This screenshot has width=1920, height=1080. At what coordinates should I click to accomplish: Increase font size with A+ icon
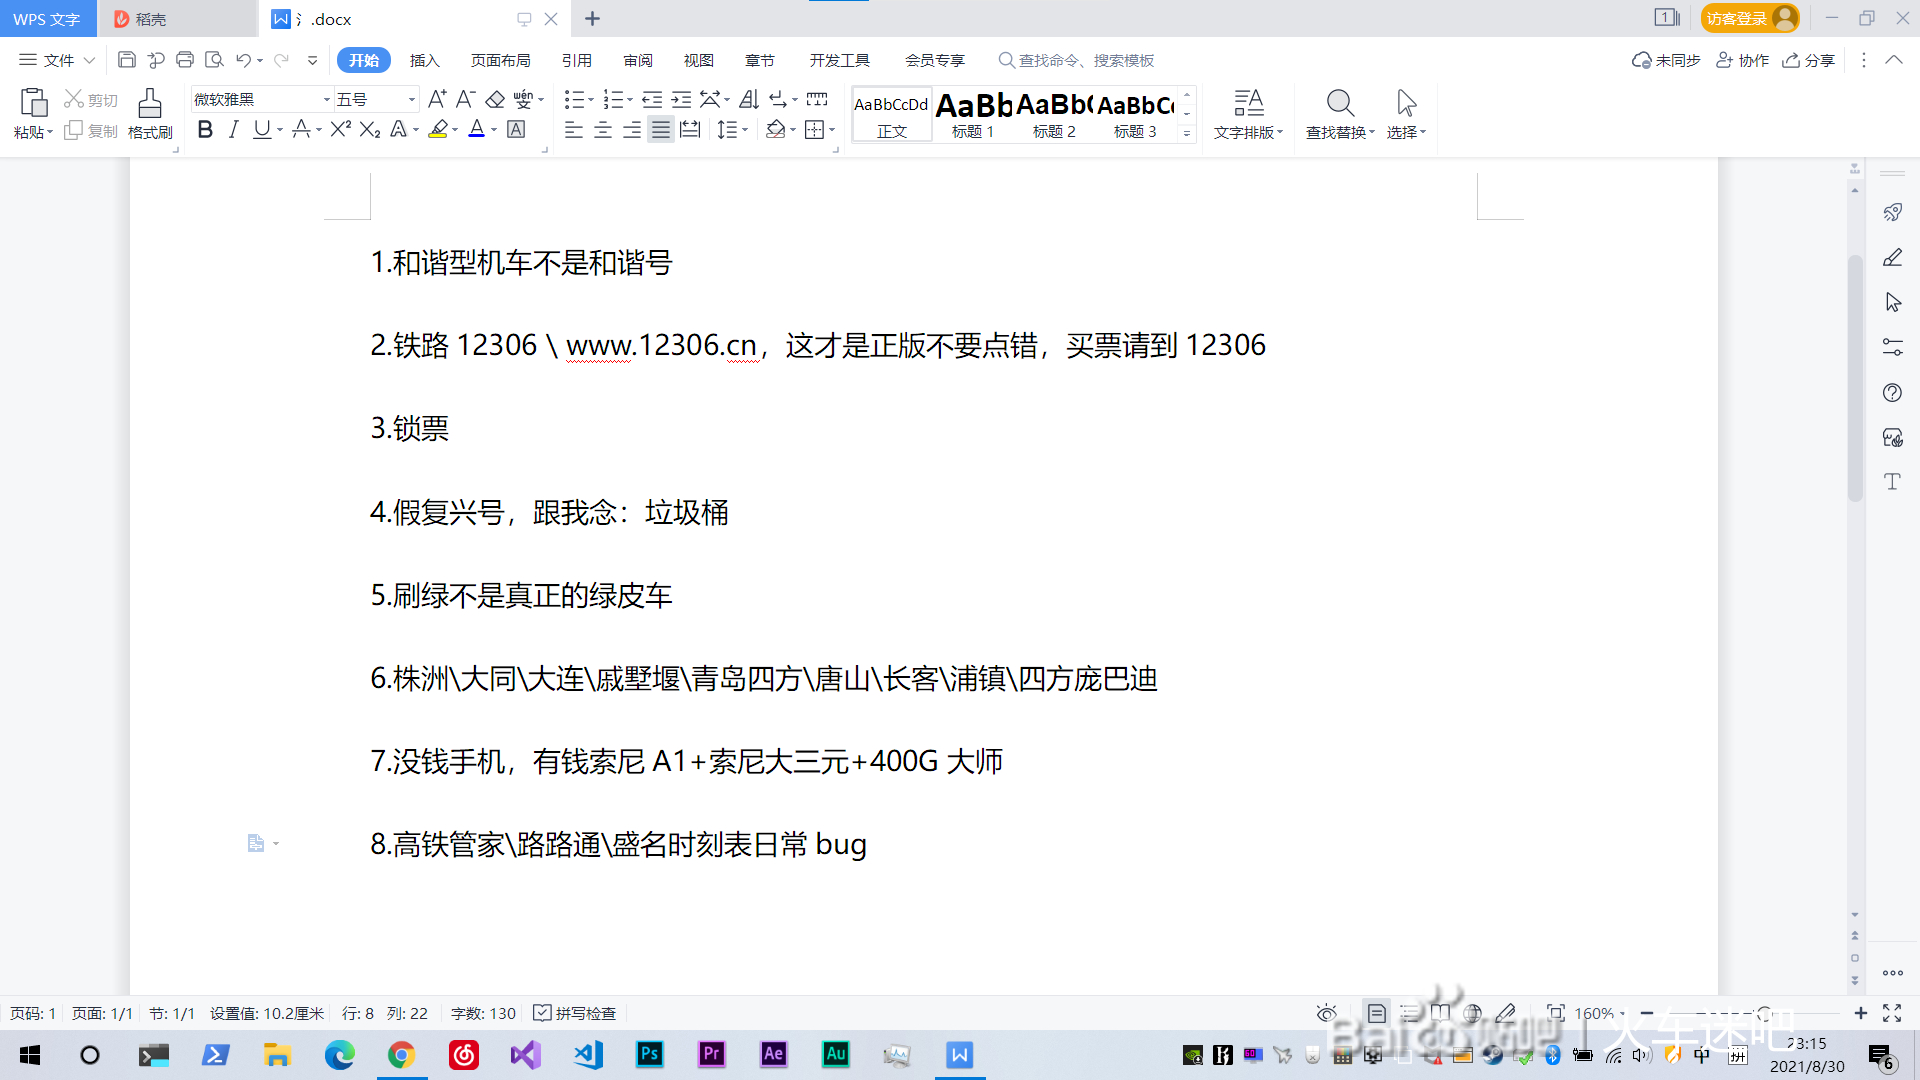437,99
